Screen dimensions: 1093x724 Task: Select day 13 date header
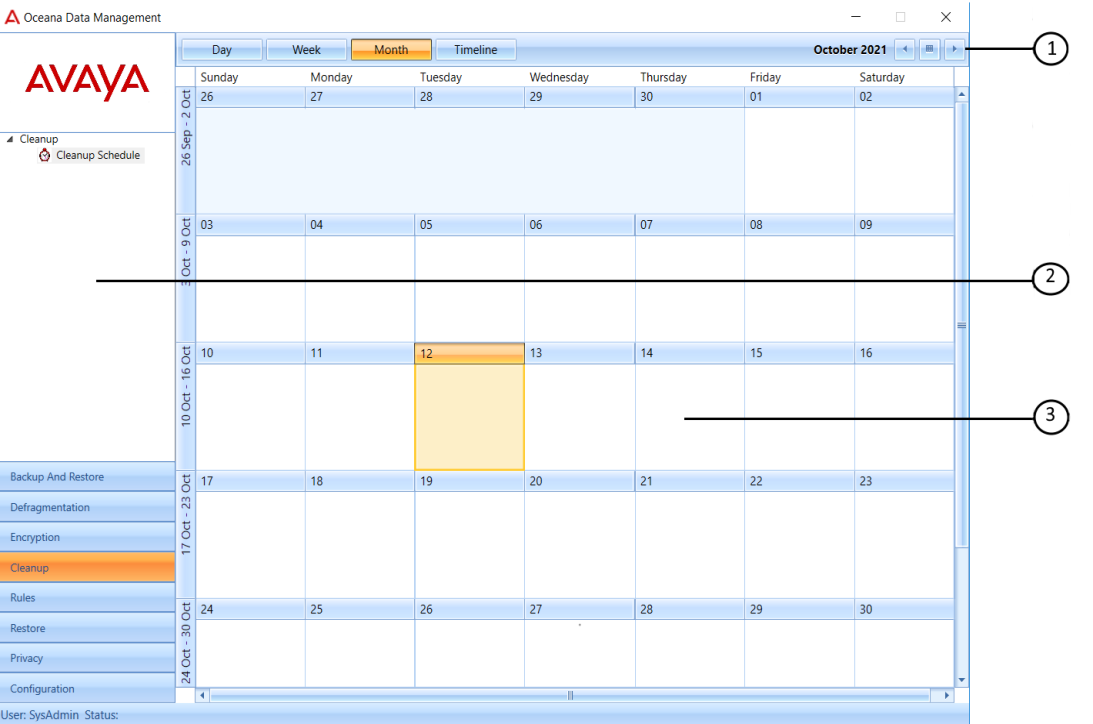(579, 353)
